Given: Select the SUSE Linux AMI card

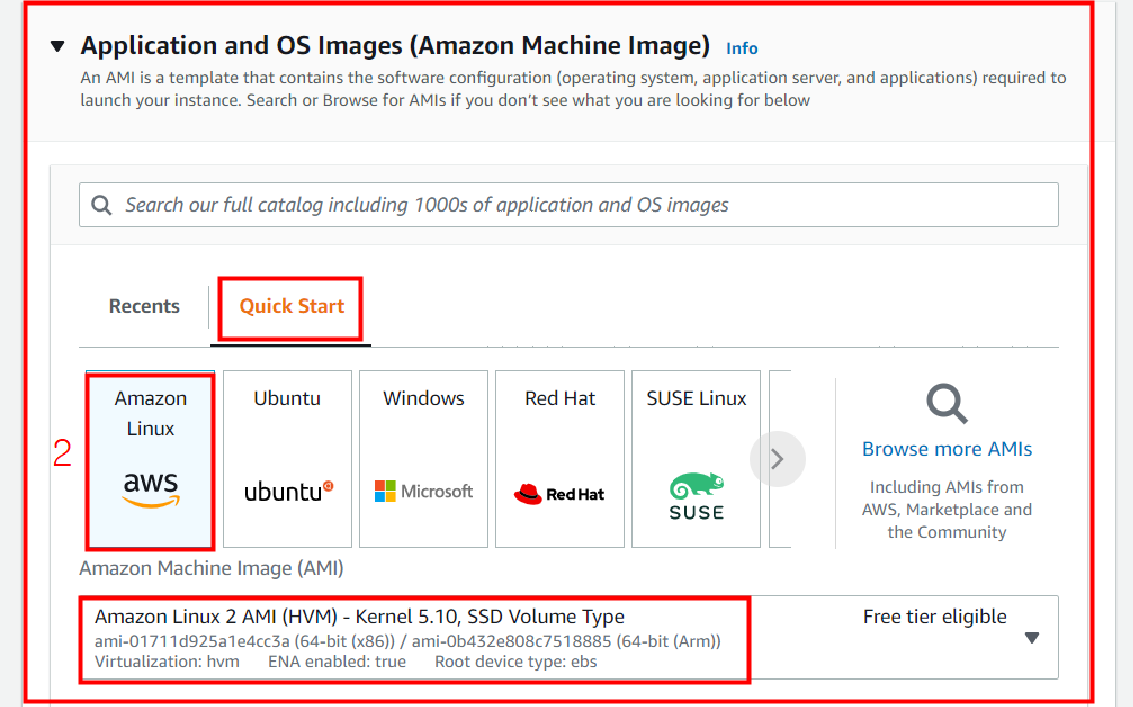Looking at the screenshot, I should (696, 459).
